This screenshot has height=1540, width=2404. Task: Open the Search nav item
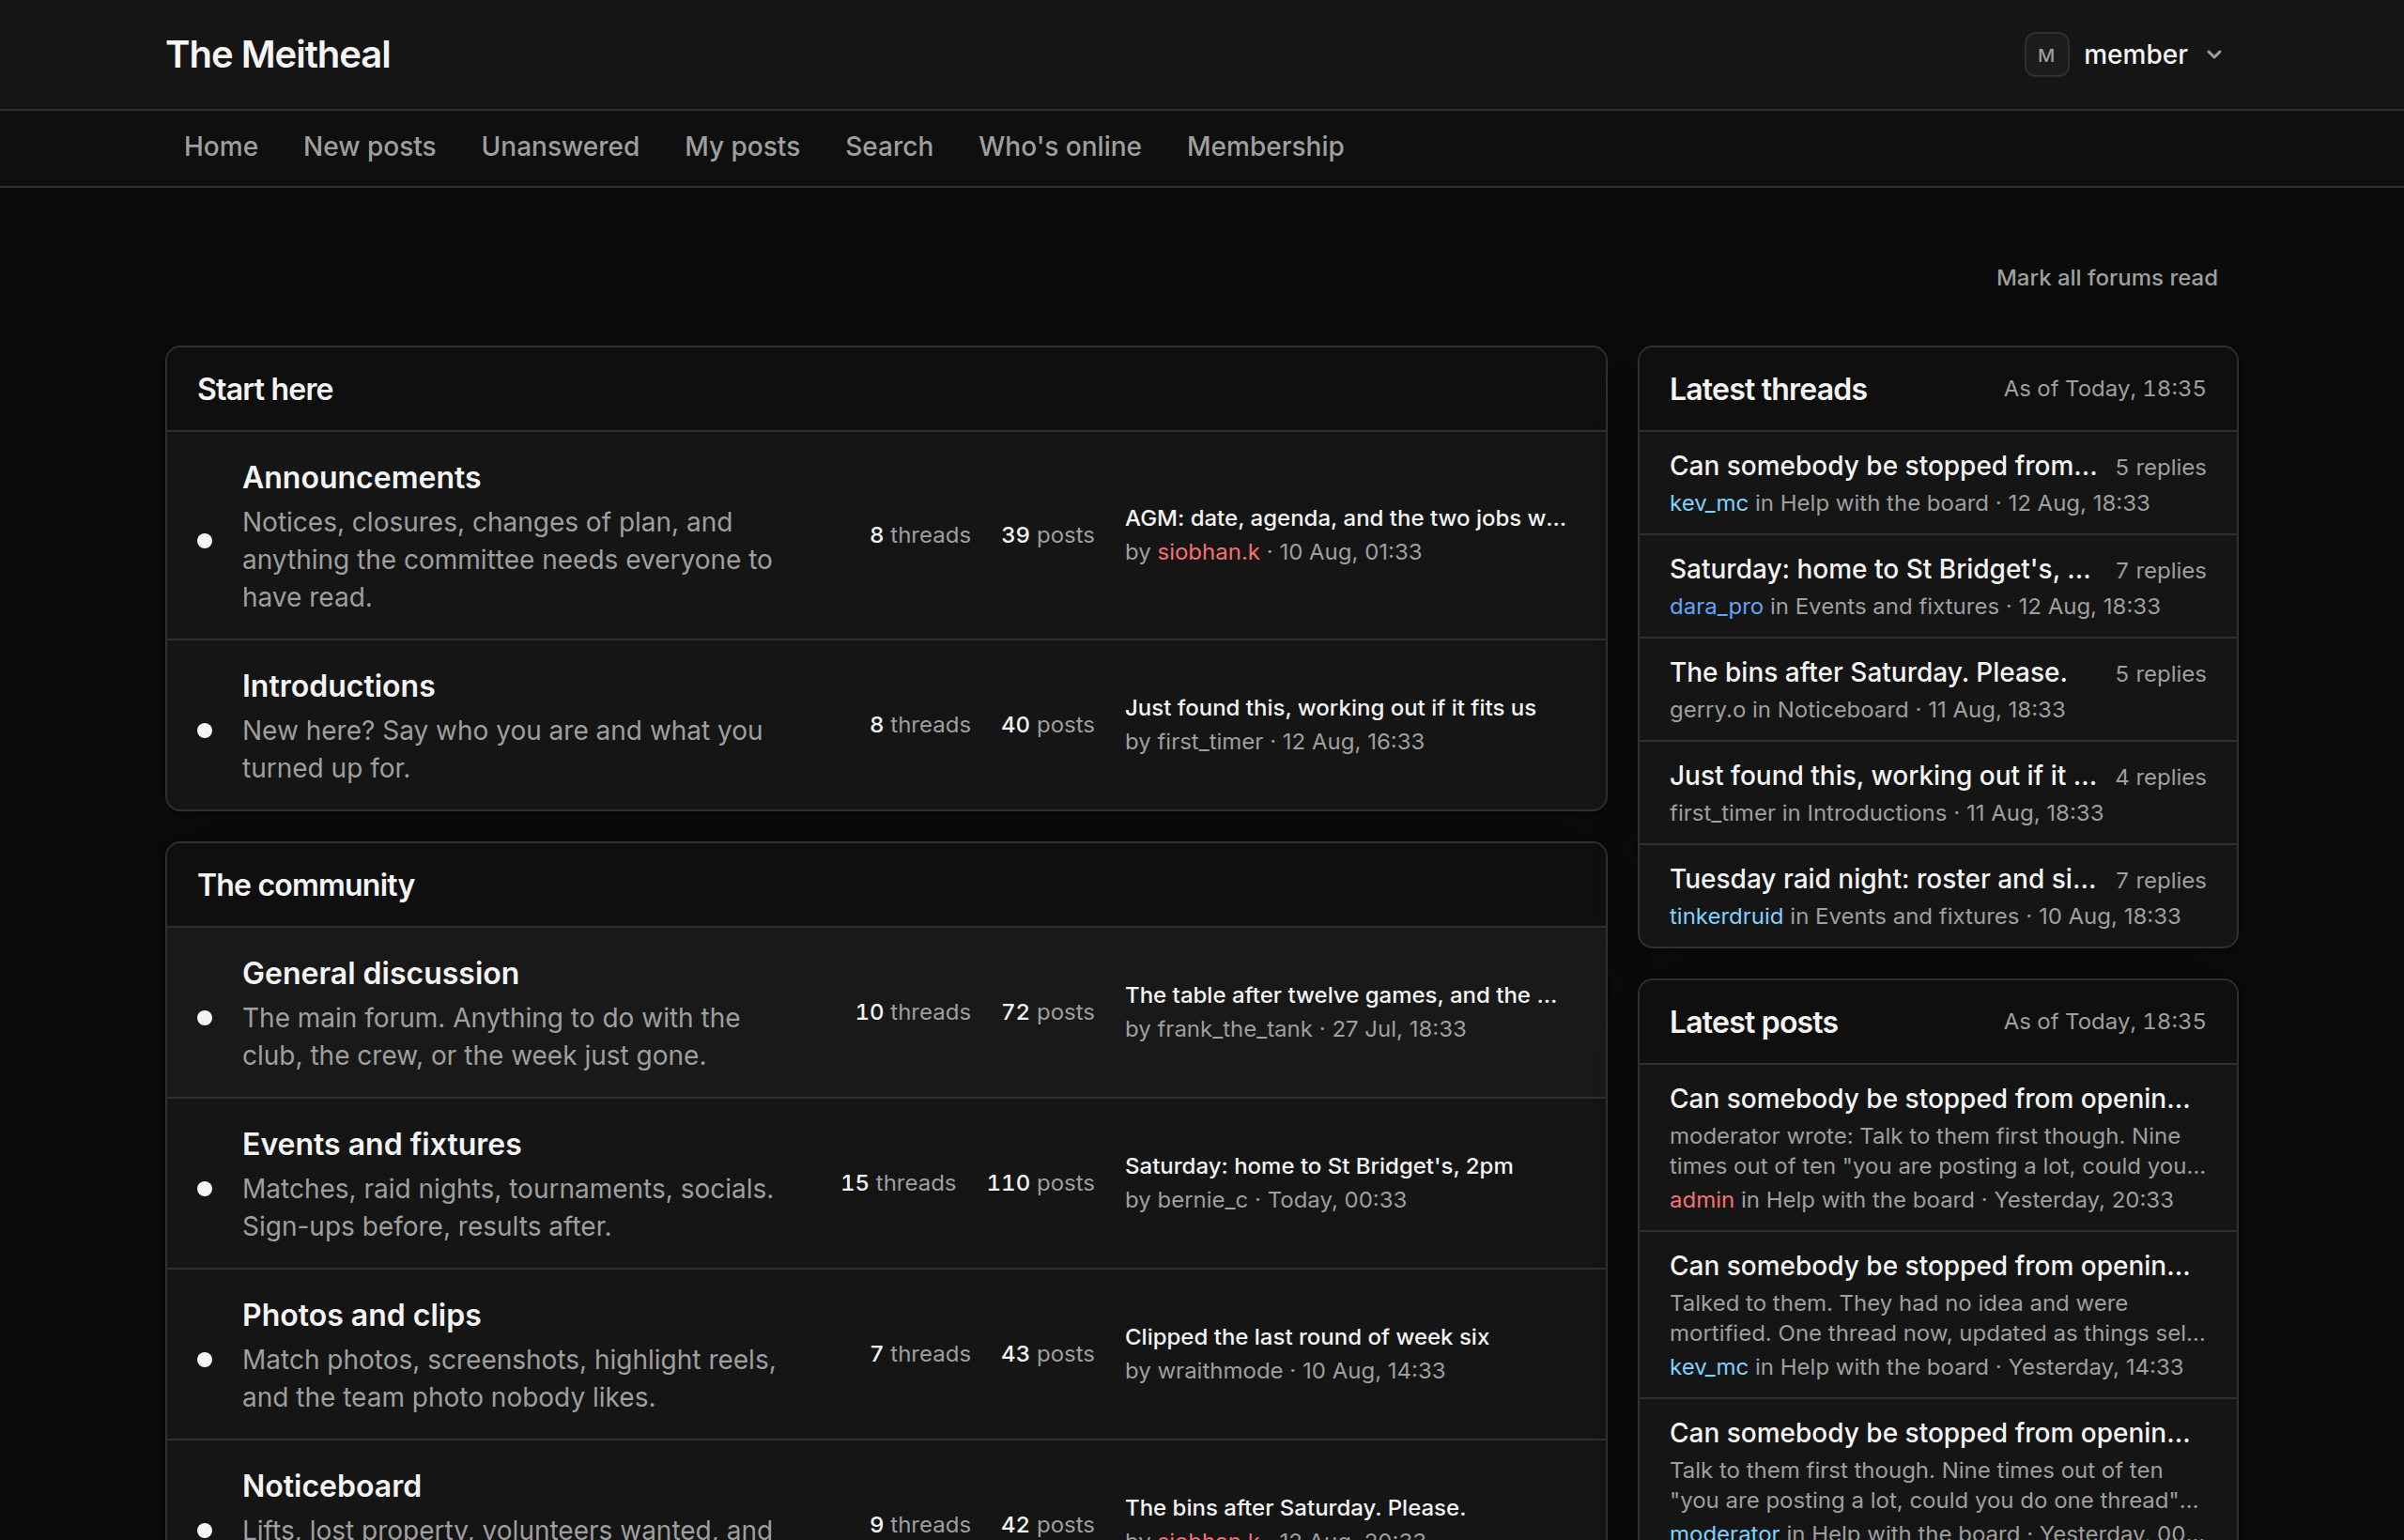889,147
